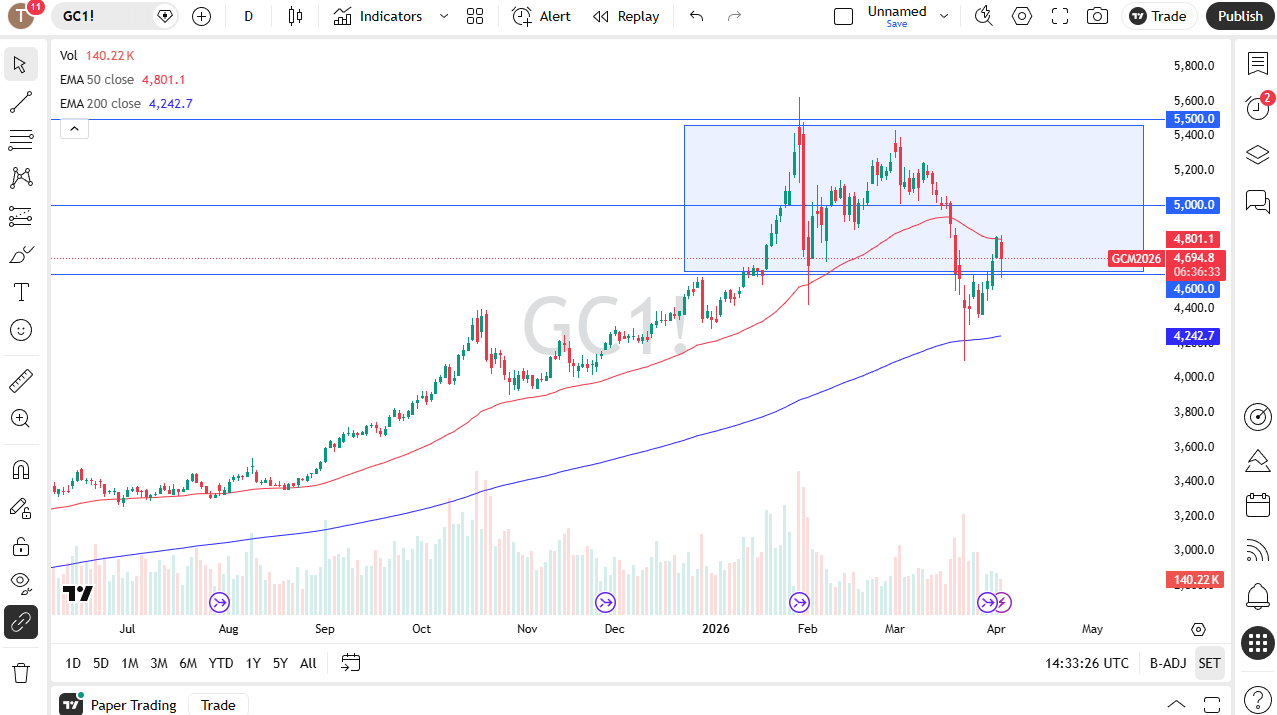This screenshot has width=1277, height=715.
Task: Click the ruler measure tool
Action: [20, 381]
